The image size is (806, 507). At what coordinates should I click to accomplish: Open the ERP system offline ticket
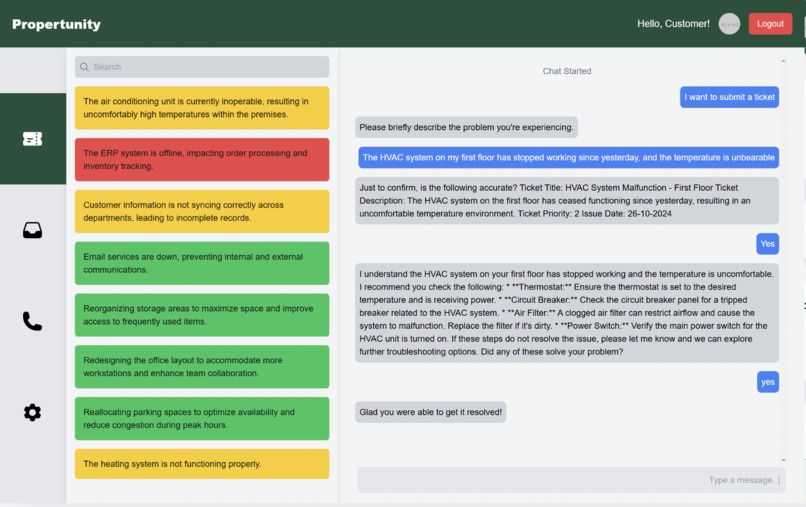coord(202,159)
